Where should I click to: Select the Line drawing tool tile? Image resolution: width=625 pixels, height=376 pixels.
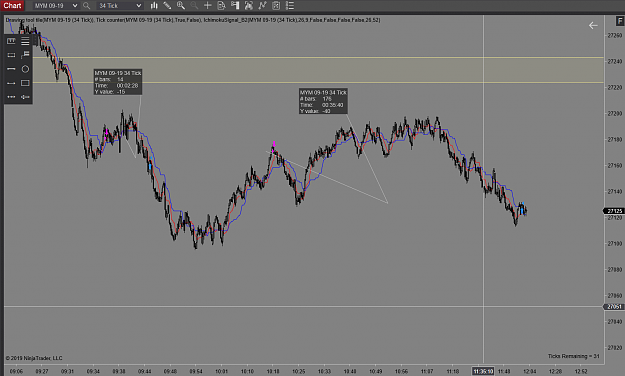coord(11,83)
